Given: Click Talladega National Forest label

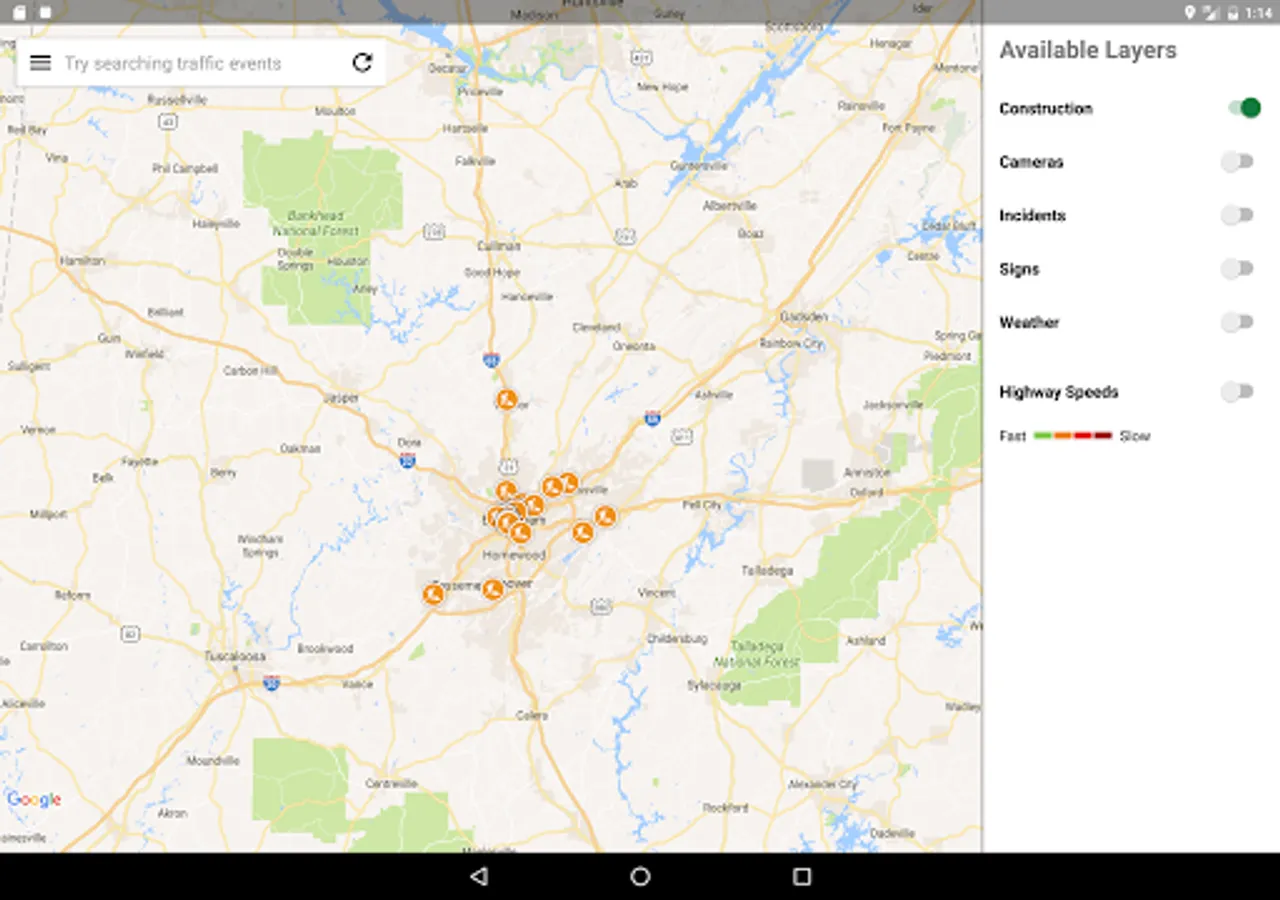Looking at the screenshot, I should (757, 655).
